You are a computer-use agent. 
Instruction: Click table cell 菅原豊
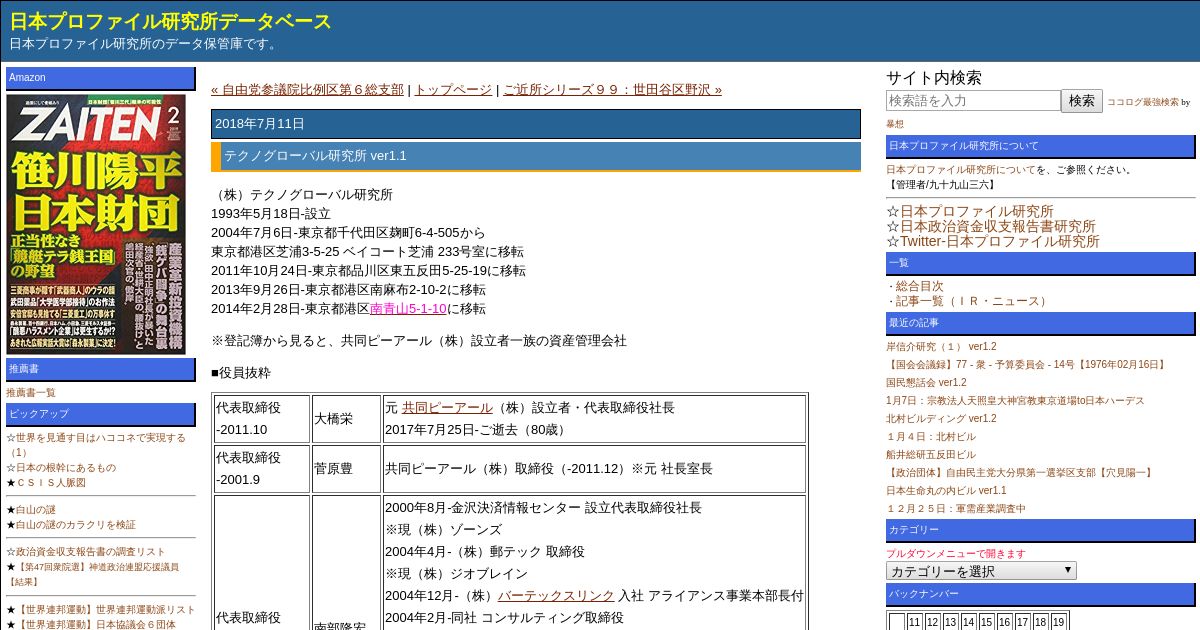click(x=346, y=469)
